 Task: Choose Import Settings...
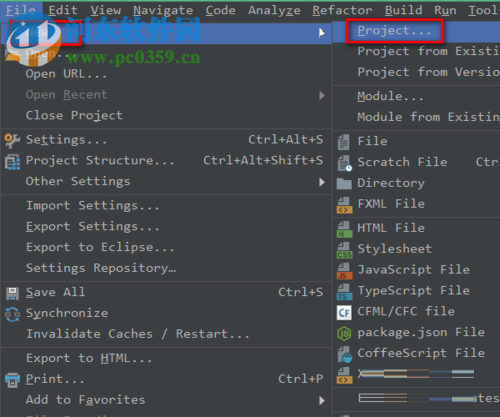(x=93, y=206)
